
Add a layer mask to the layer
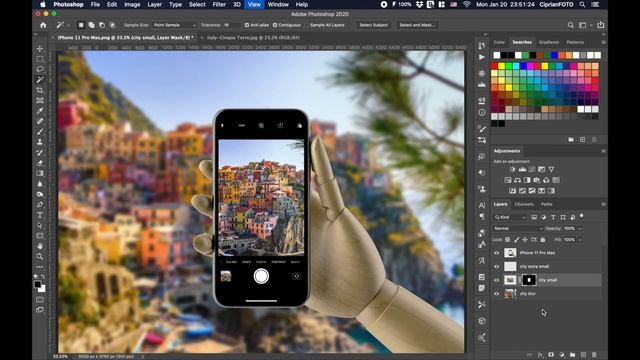pyautogui.click(x=551, y=355)
